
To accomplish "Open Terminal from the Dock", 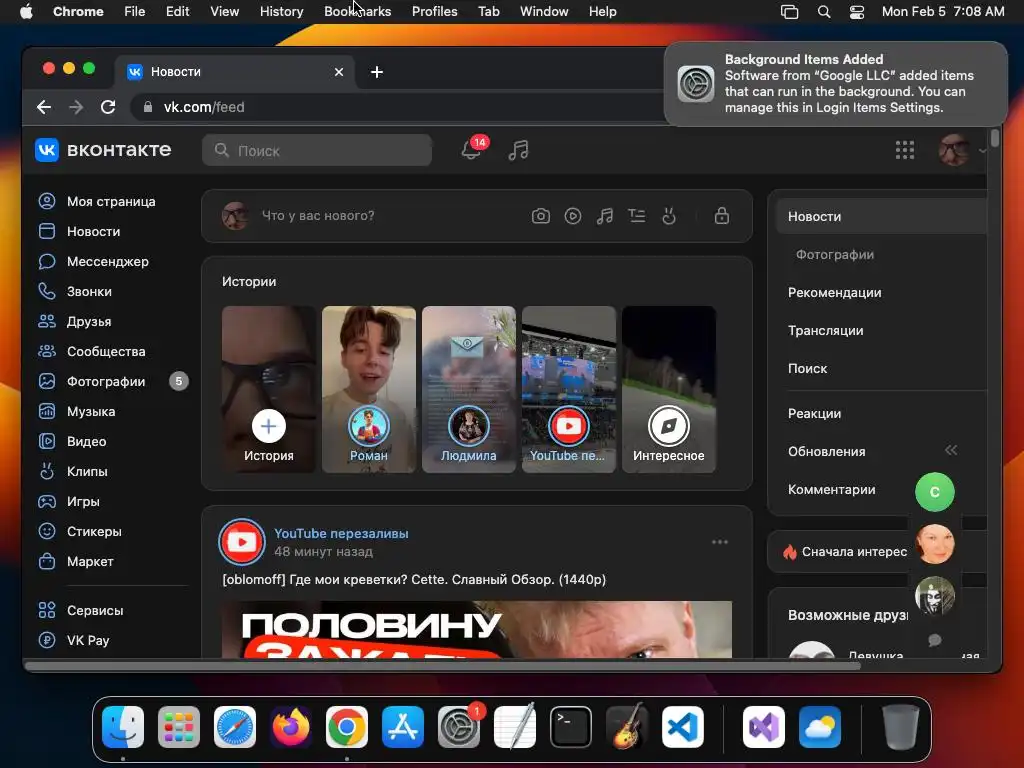I will tap(571, 727).
